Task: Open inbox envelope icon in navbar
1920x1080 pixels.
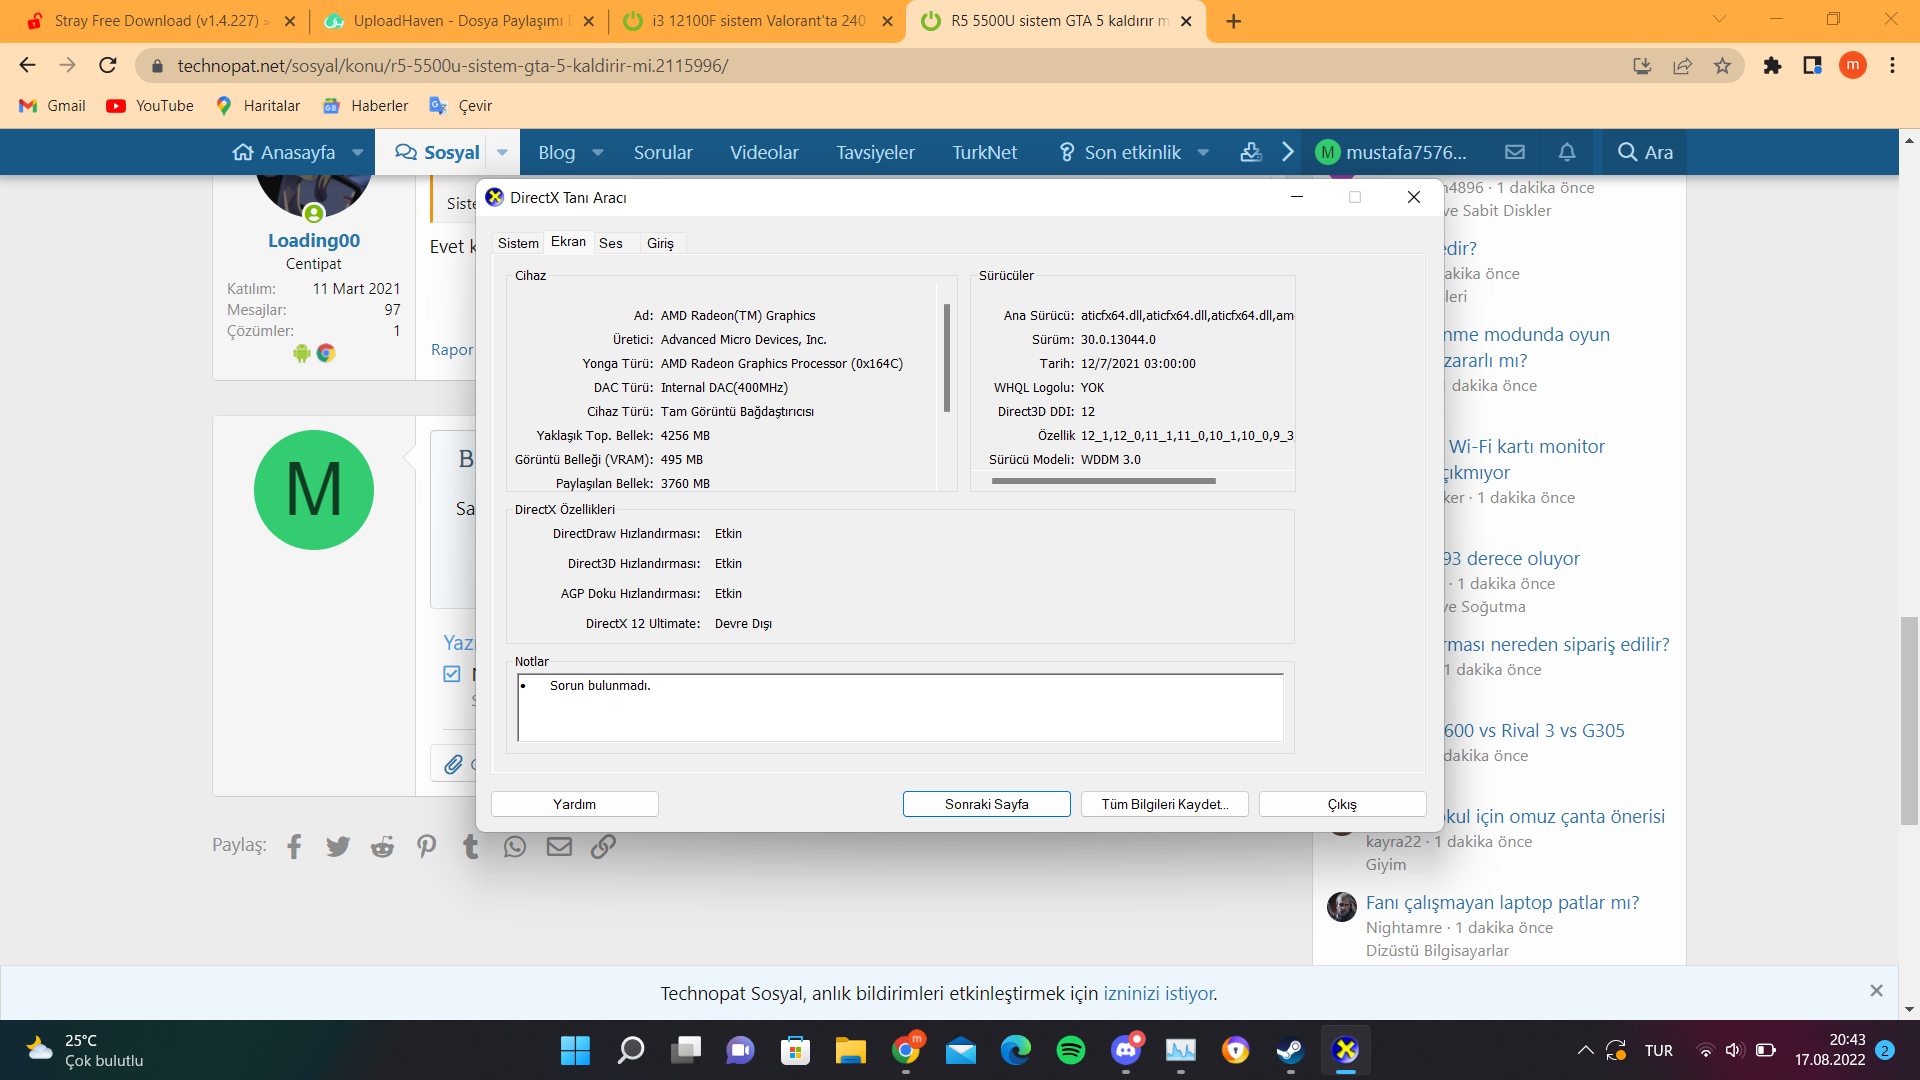Action: pos(1515,152)
